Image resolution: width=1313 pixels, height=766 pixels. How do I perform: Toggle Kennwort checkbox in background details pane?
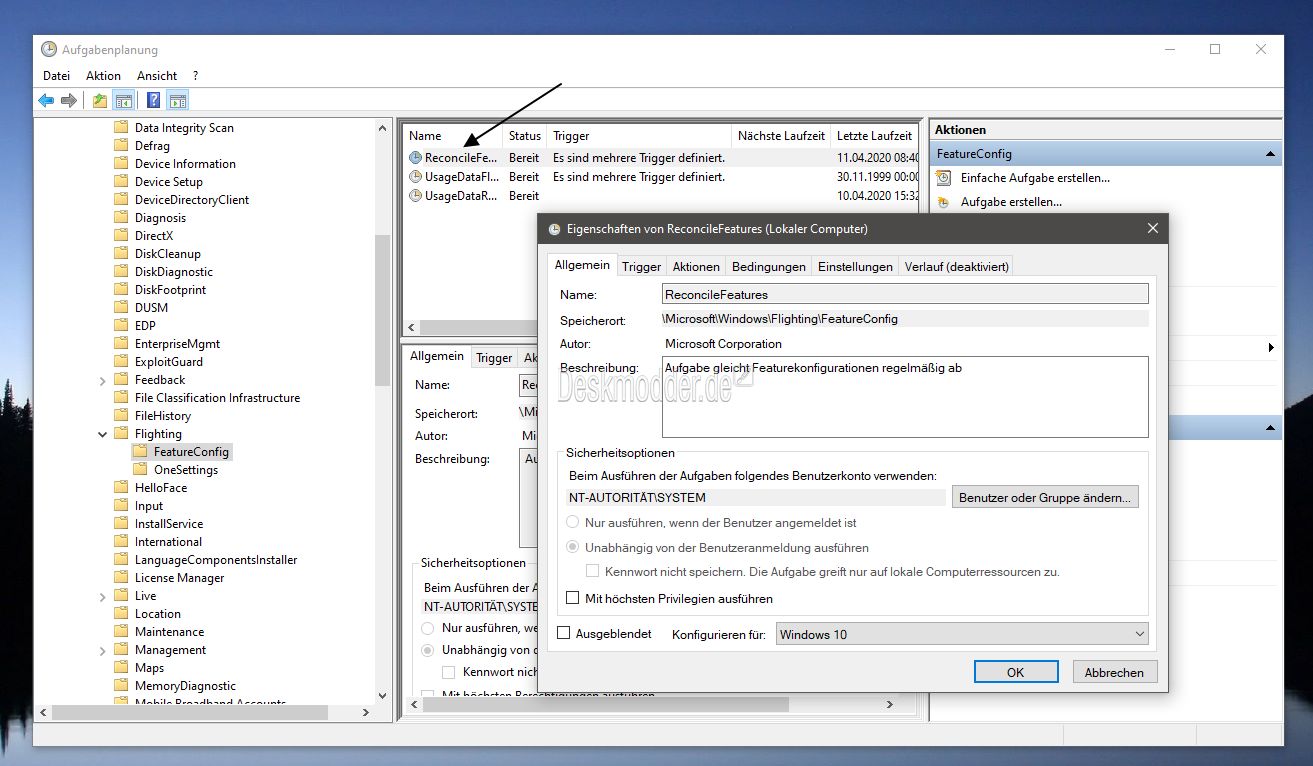[x=448, y=672]
